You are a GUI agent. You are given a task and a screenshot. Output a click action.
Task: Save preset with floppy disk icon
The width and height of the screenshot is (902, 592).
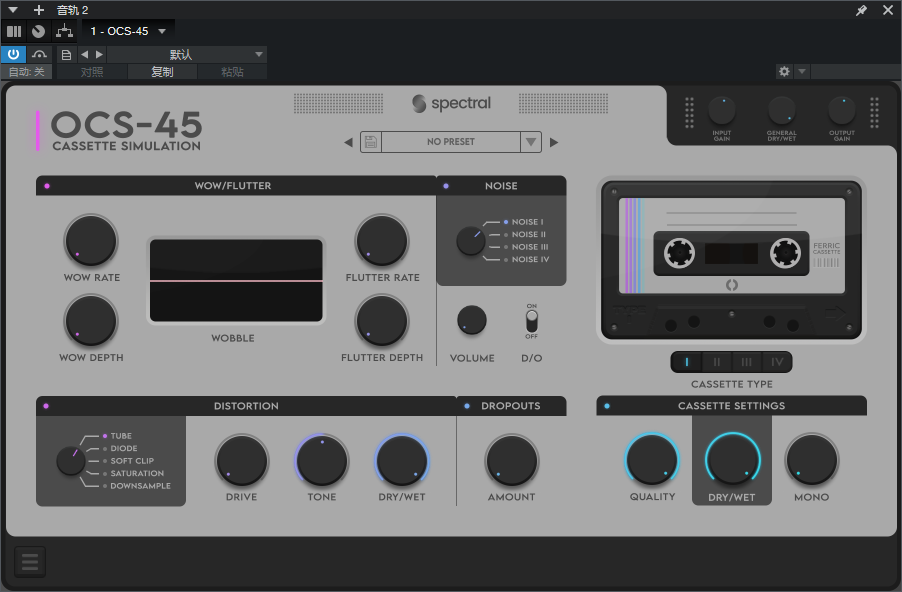tap(371, 142)
